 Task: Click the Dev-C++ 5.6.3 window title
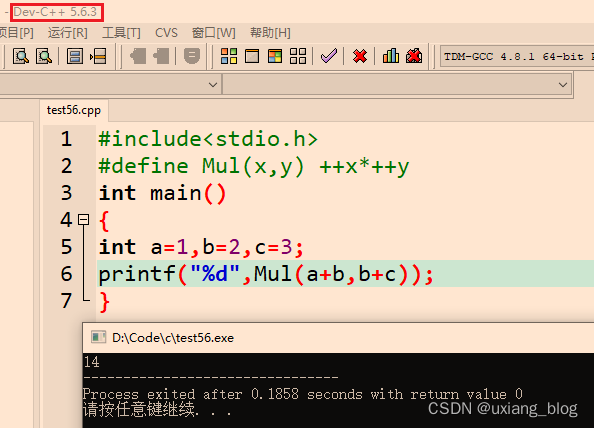pos(55,12)
